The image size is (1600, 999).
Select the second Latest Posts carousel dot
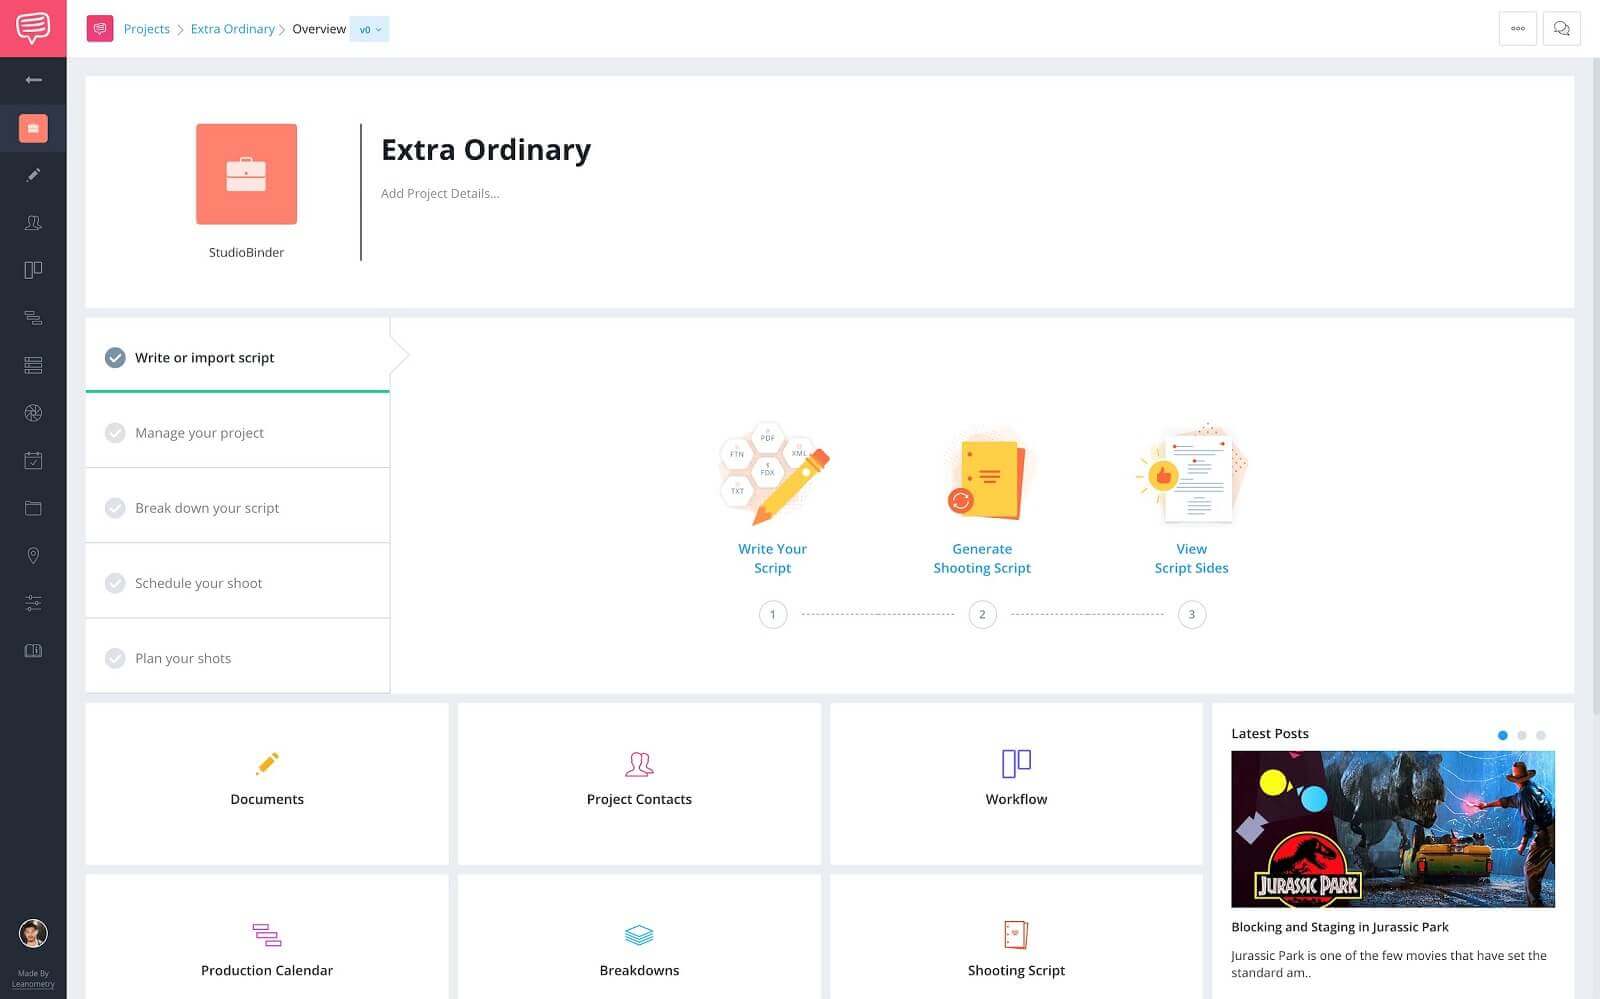click(x=1522, y=735)
